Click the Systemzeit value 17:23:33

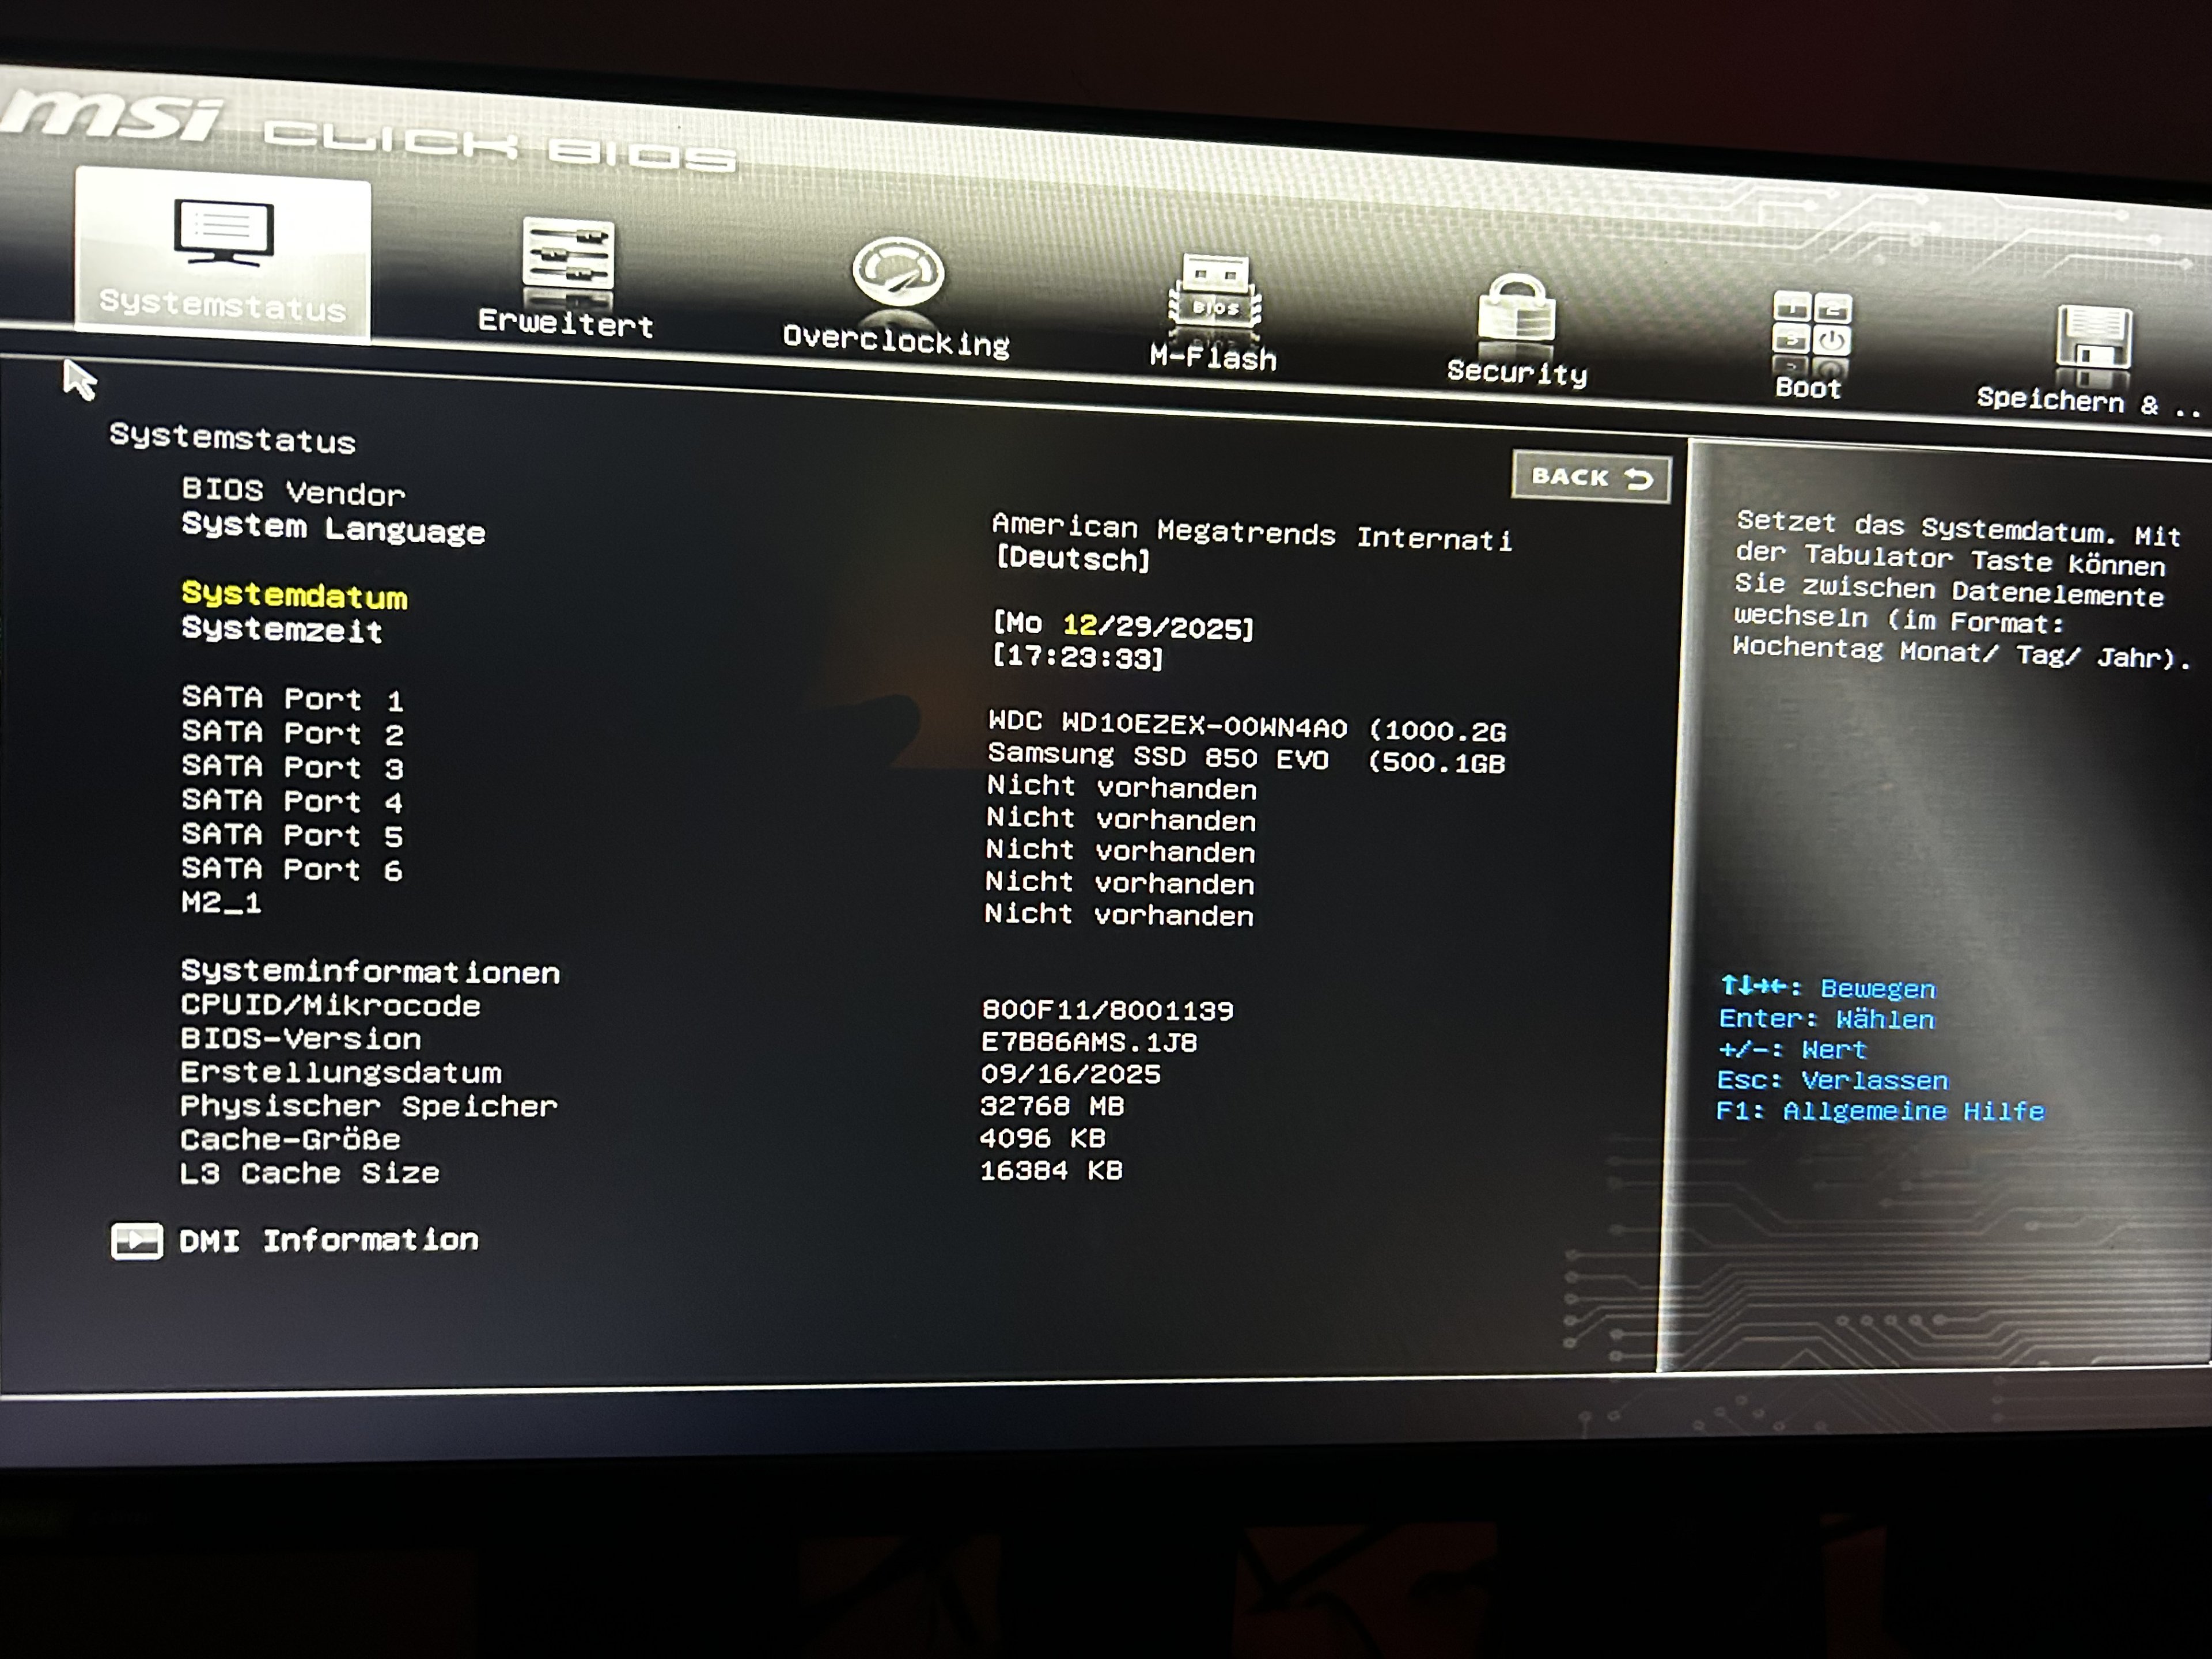pyautogui.click(x=1078, y=658)
